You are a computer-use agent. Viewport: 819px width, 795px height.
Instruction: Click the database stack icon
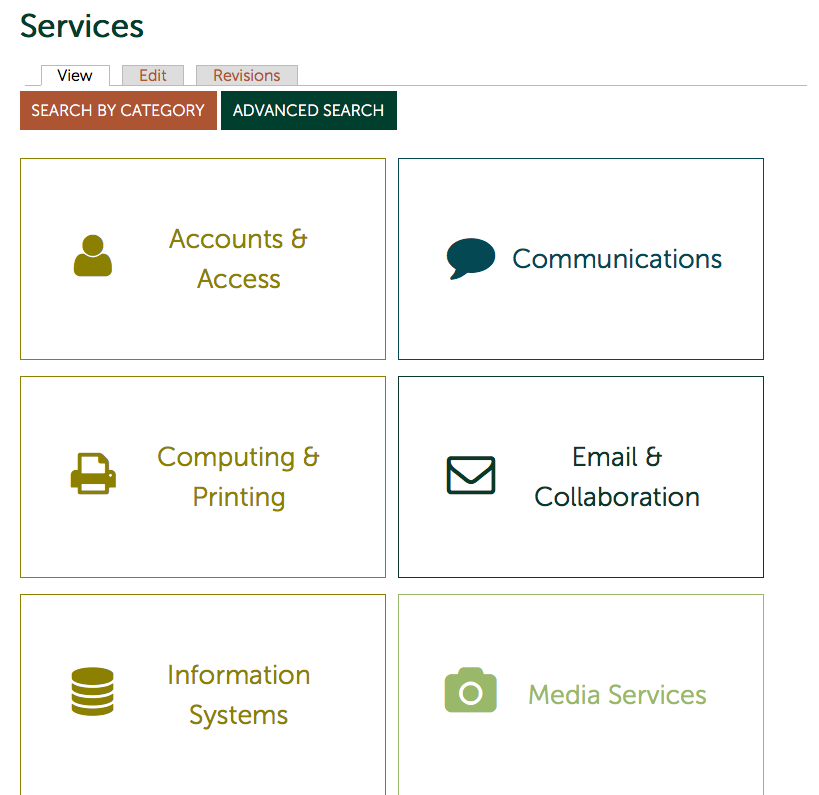coord(93,692)
